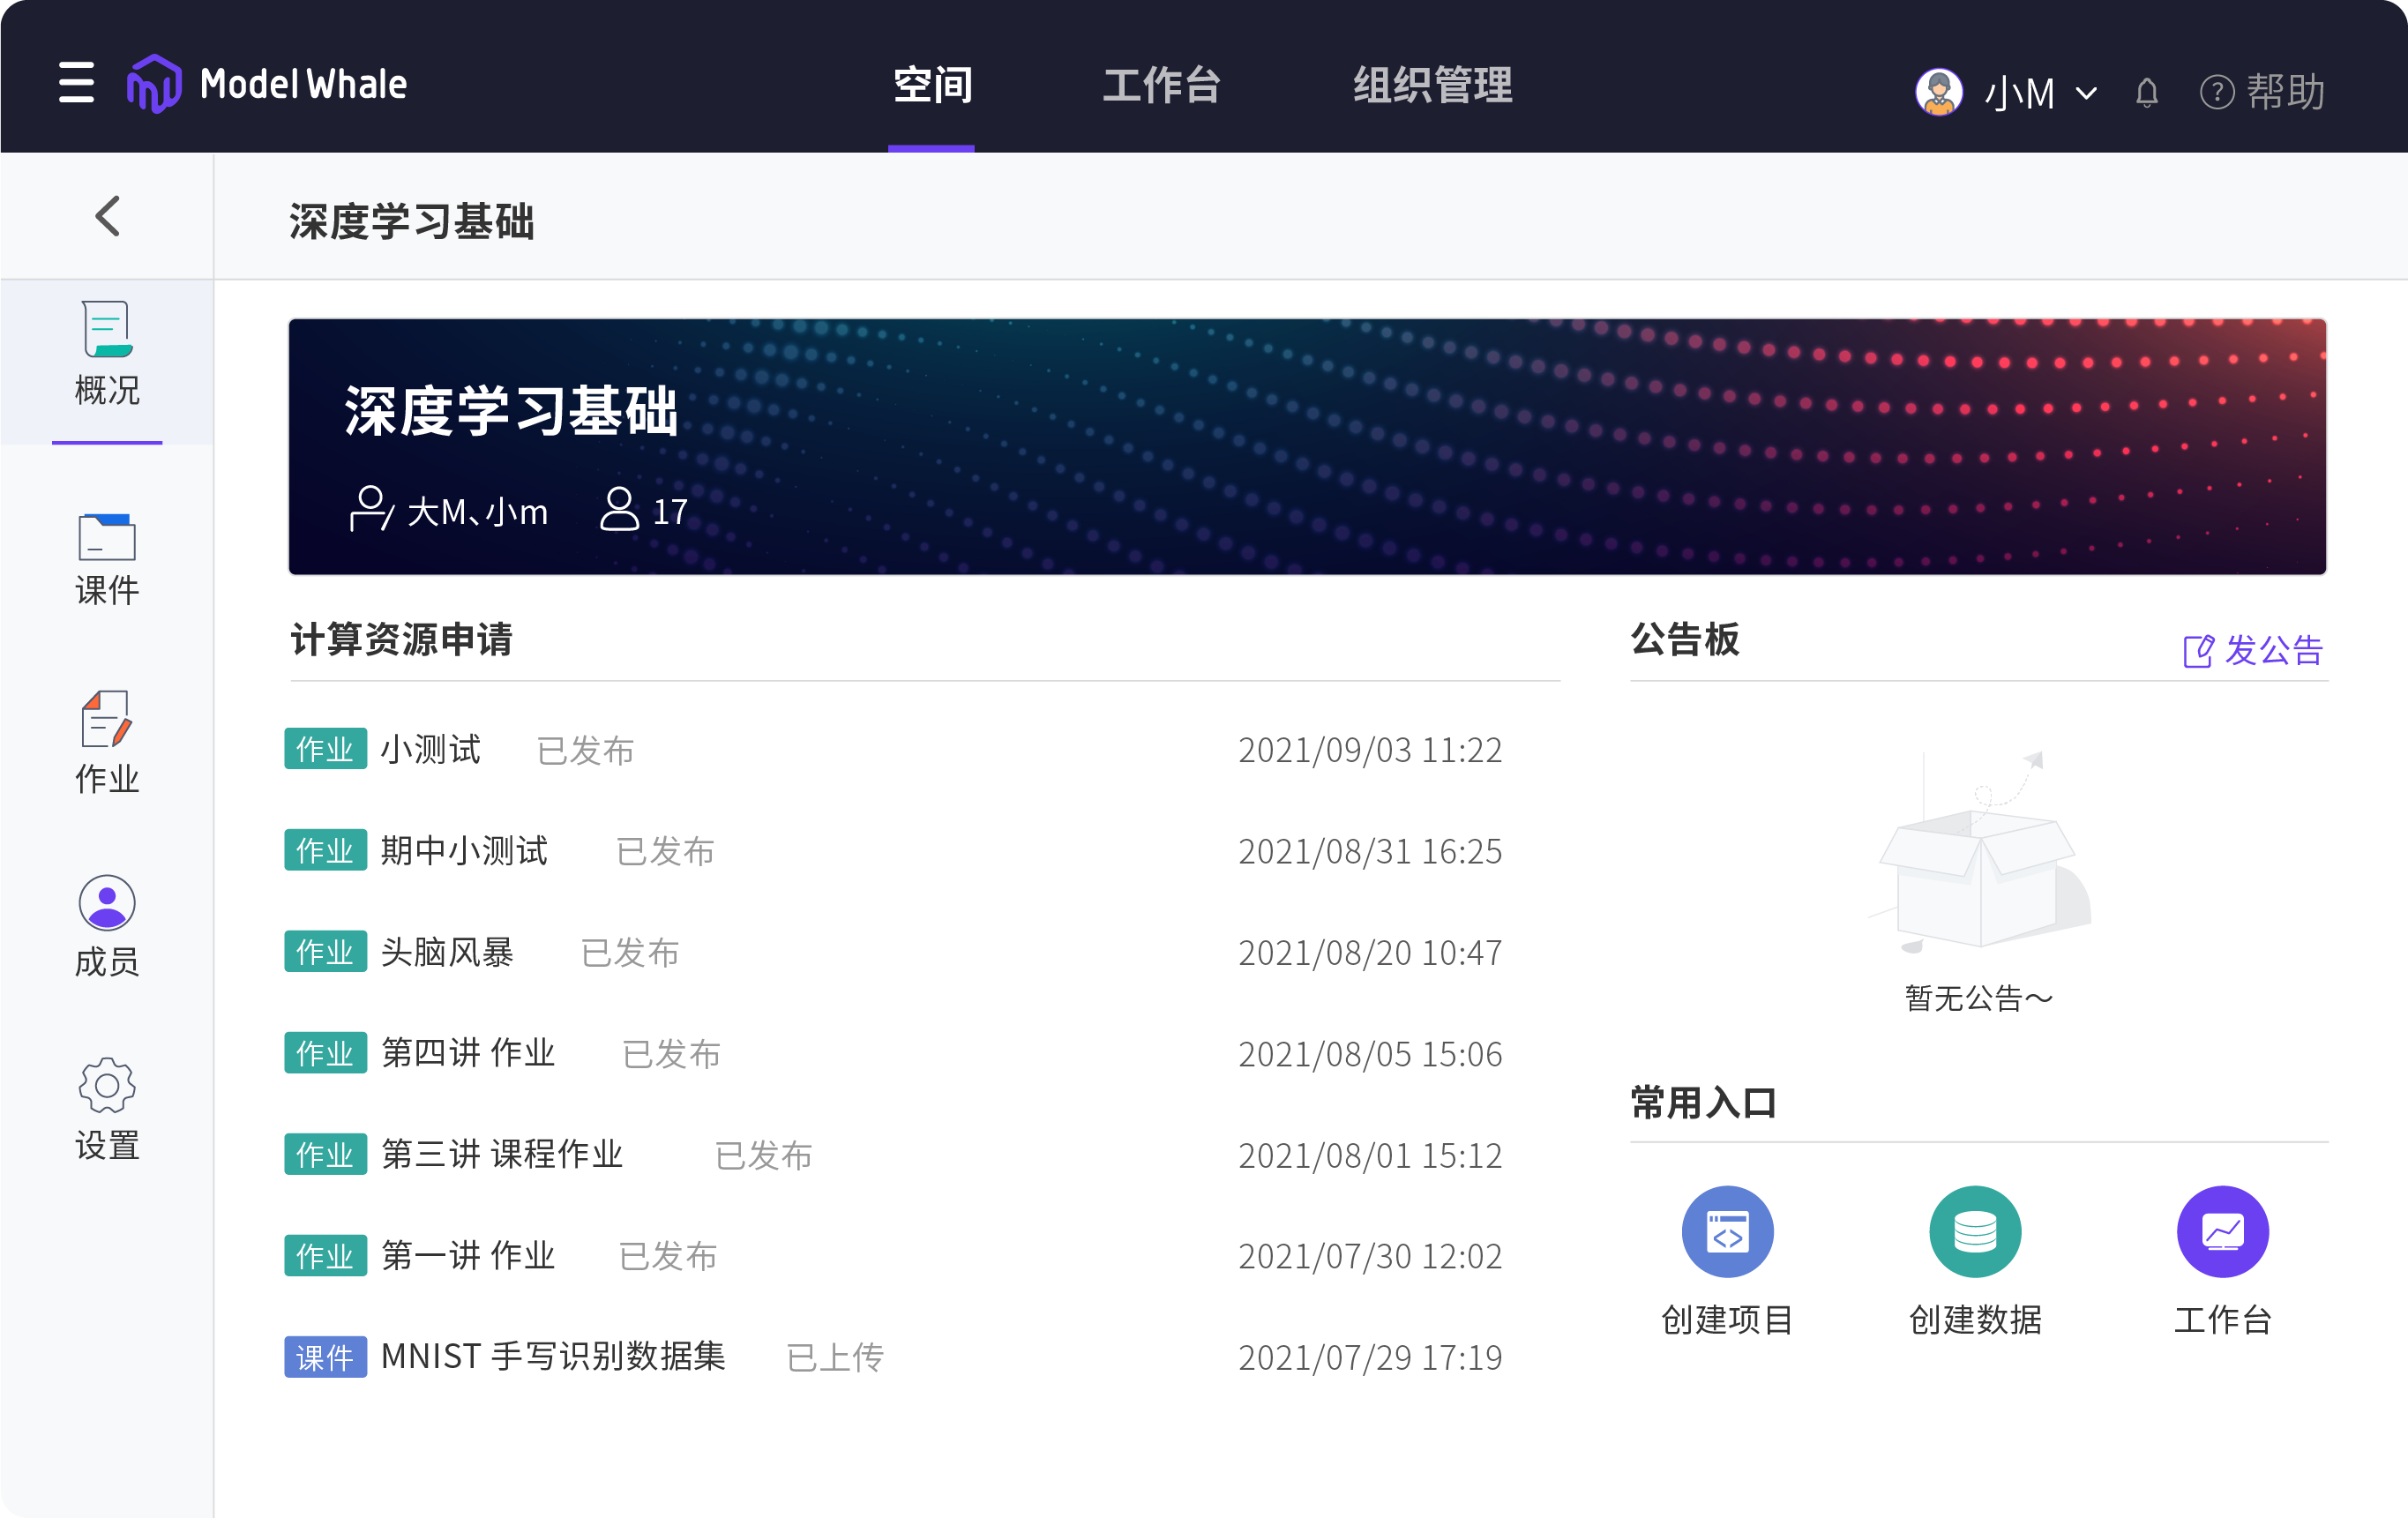The image size is (2408, 1518).
Task: Open the 作业 homework sidebar icon
Action: [107, 720]
